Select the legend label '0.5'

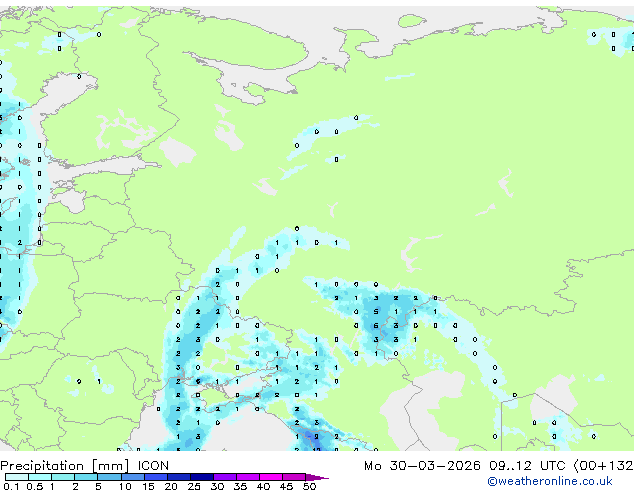coord(34,486)
